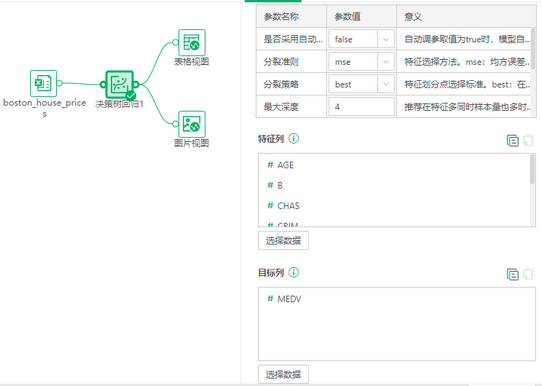Click the 决策树回归1 node label
Screen dimensions: 542x386
[119, 104]
